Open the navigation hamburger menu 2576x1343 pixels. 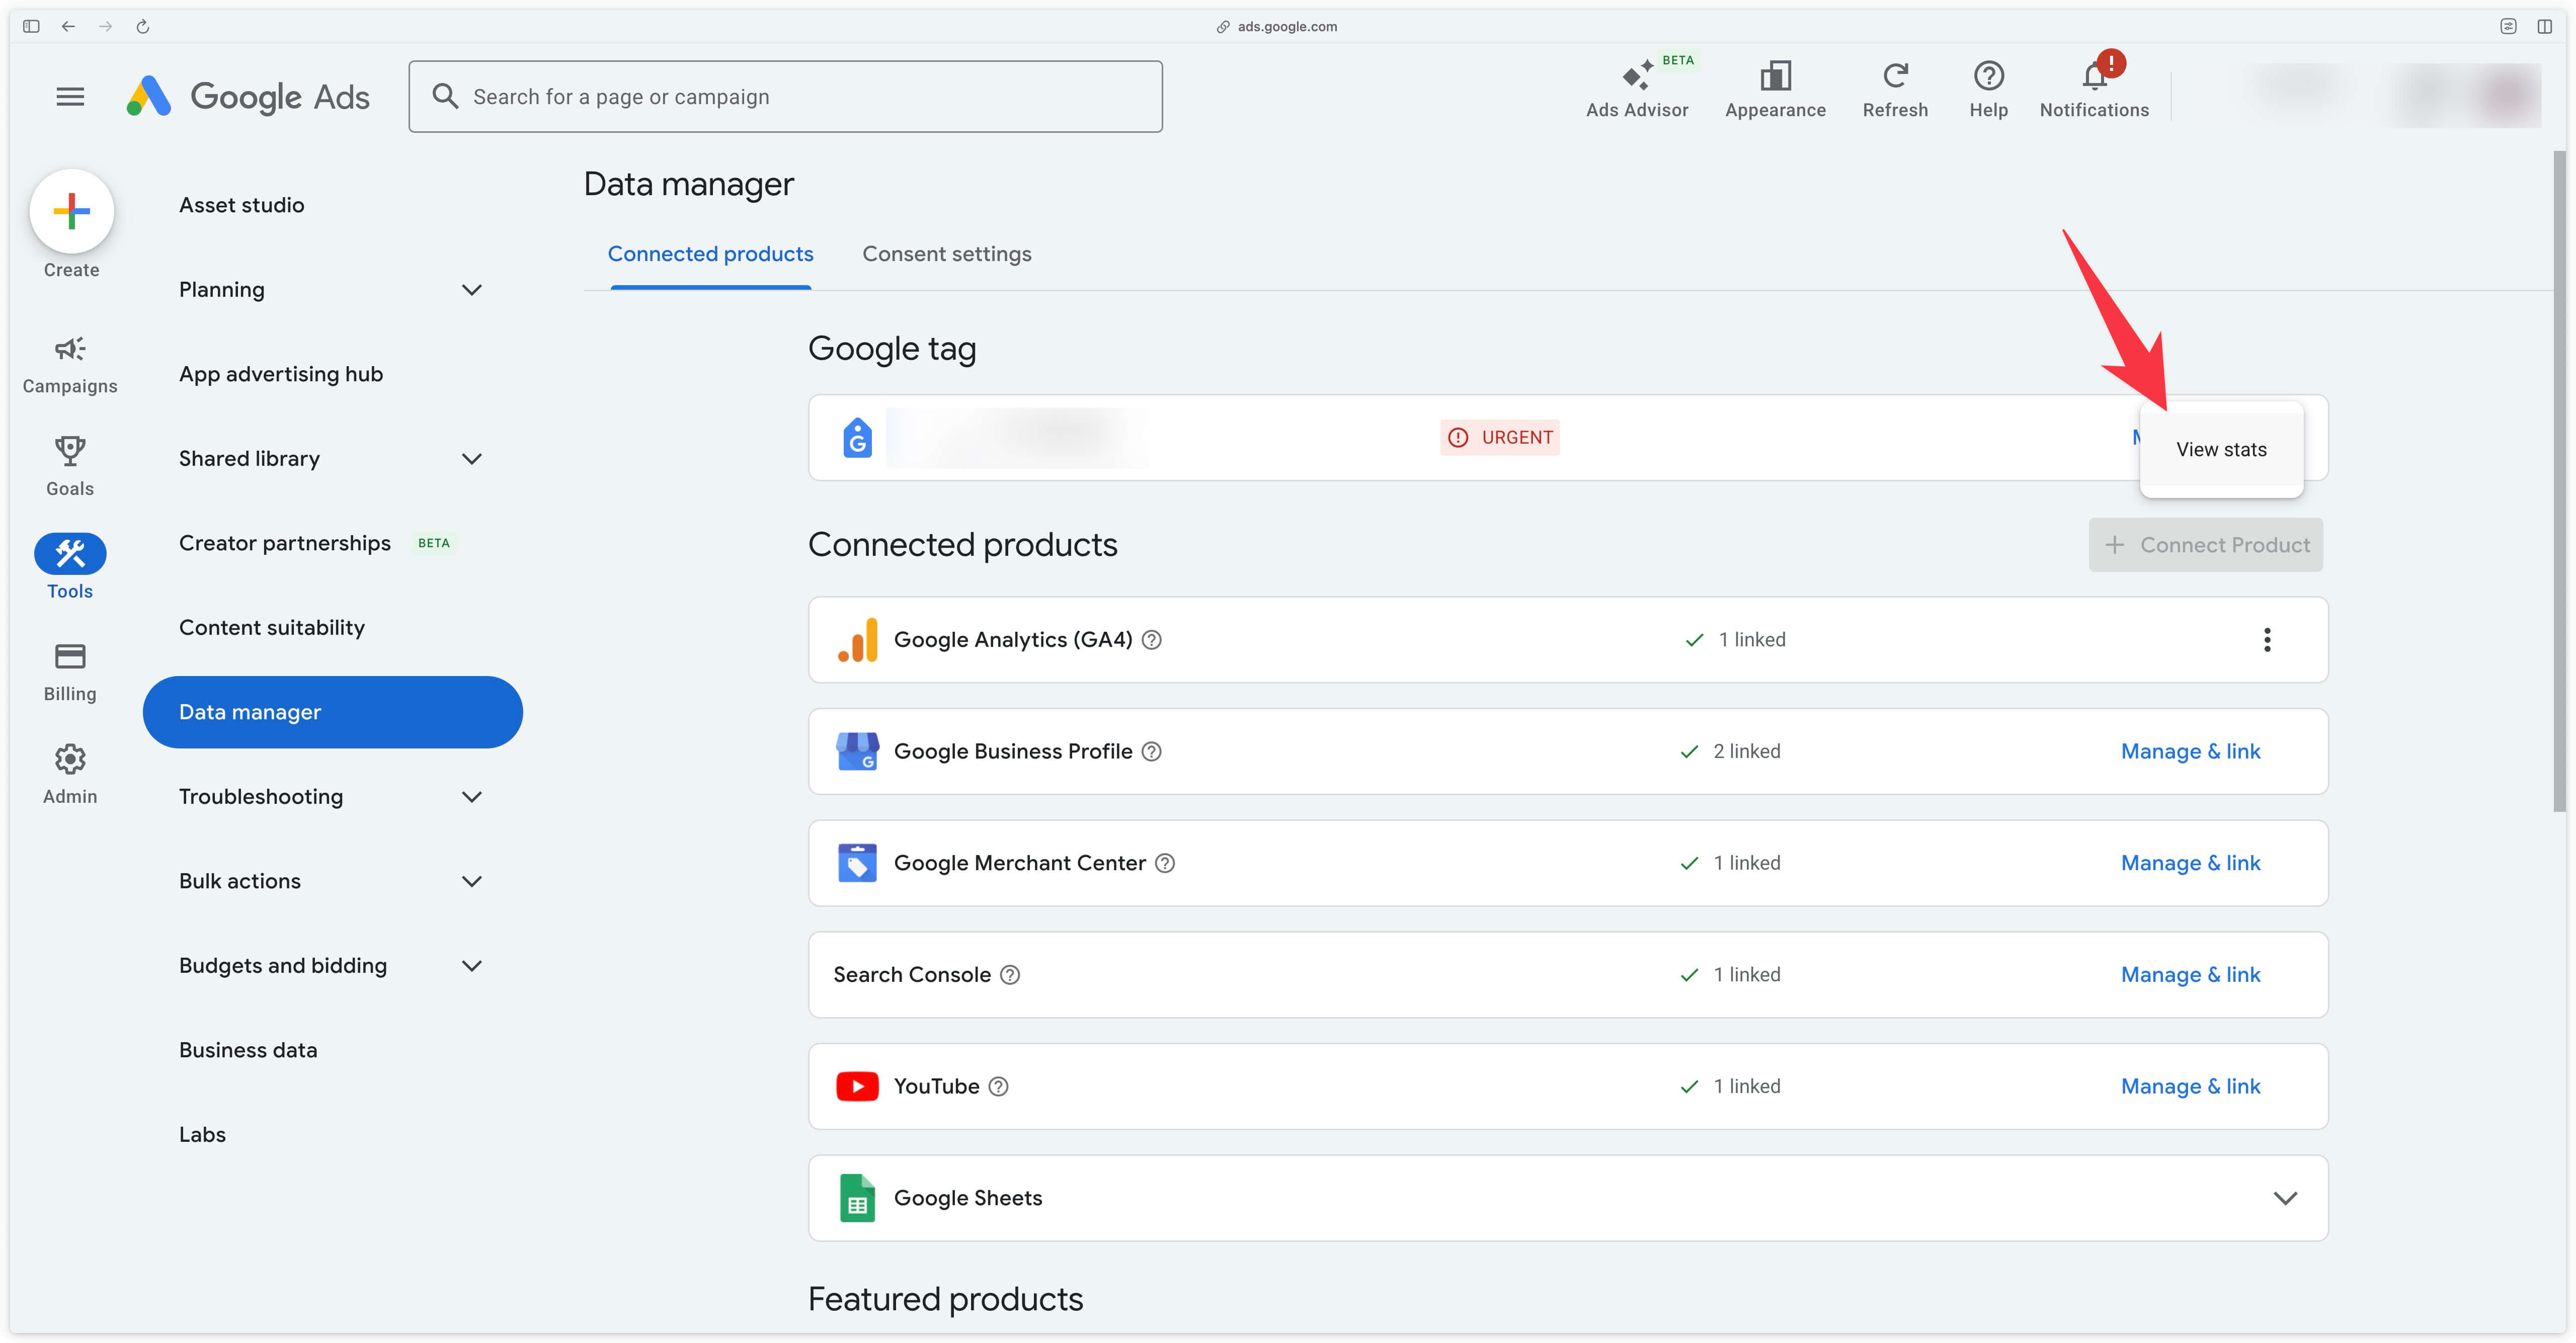point(70,95)
